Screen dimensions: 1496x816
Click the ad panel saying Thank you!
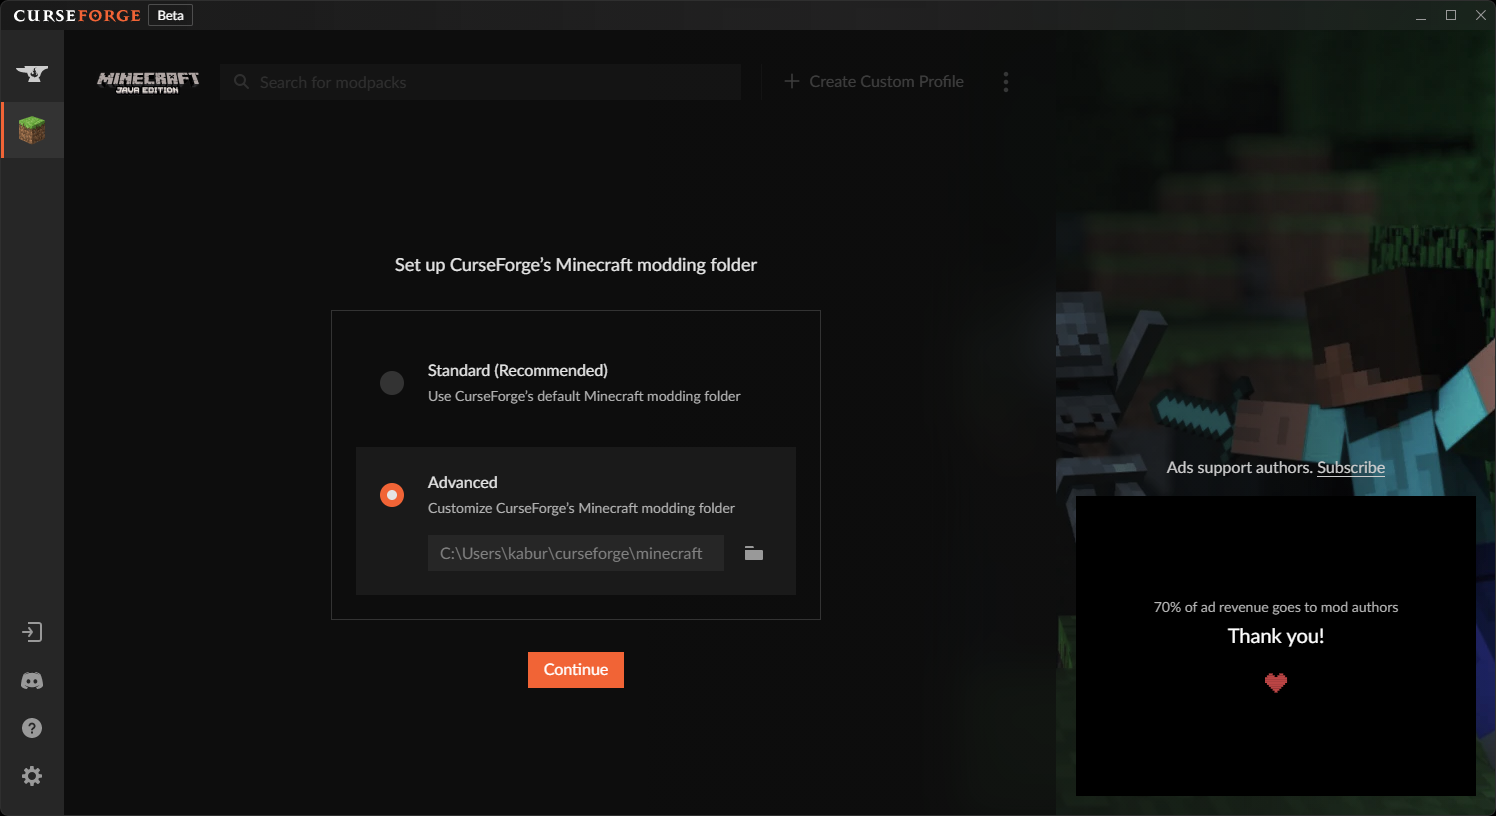coord(1276,646)
